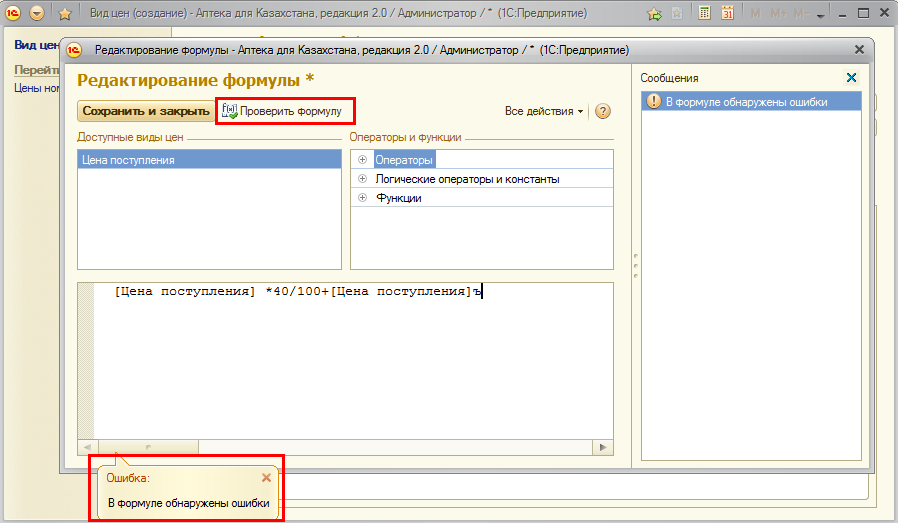Select Цена поступления in available price types

coord(130,160)
